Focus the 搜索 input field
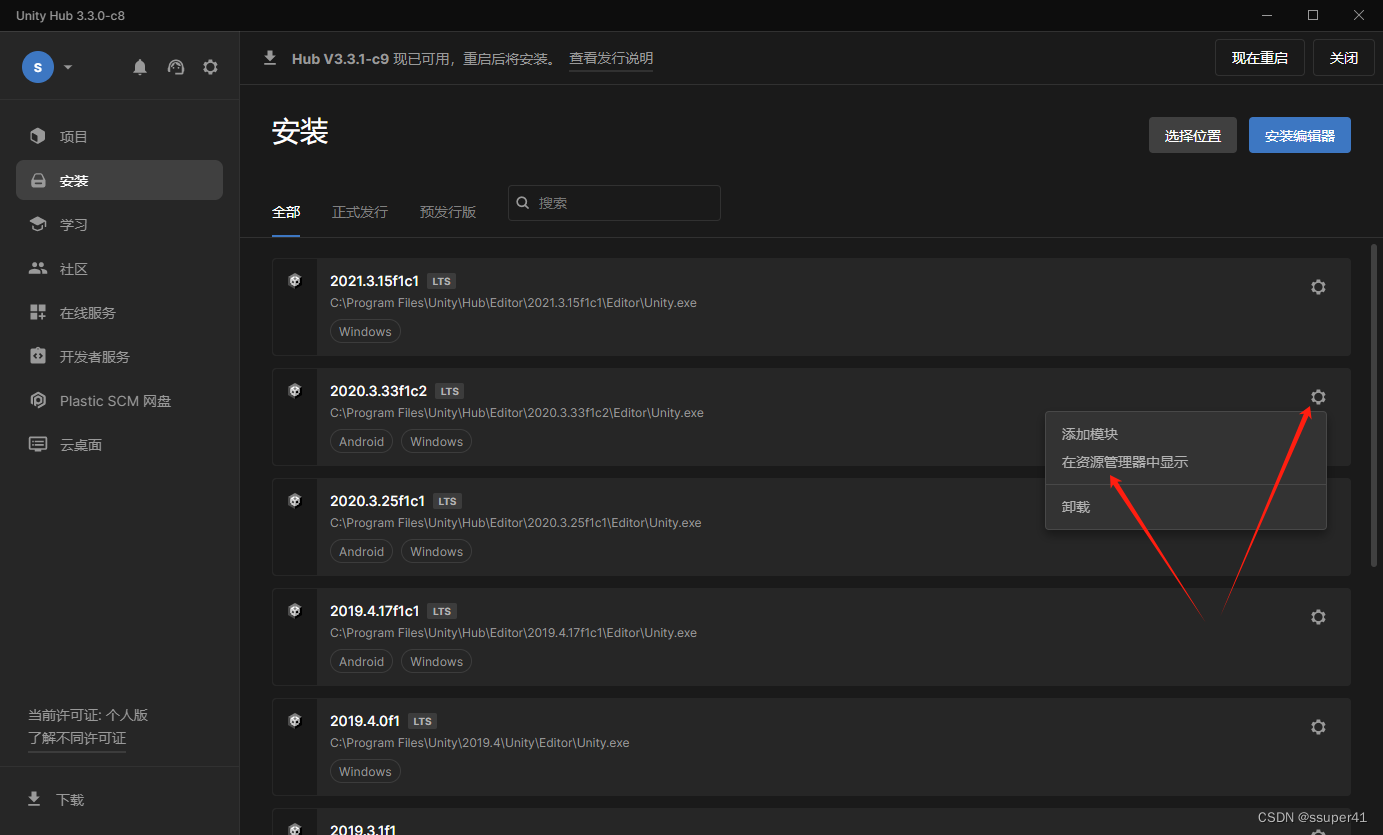The height and width of the screenshot is (835, 1383). click(x=614, y=203)
